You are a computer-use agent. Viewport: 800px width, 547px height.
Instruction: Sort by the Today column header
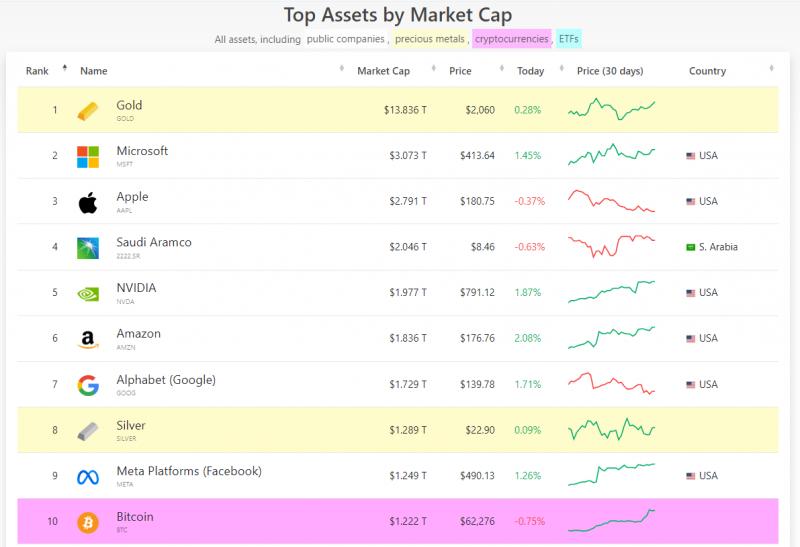click(x=530, y=71)
